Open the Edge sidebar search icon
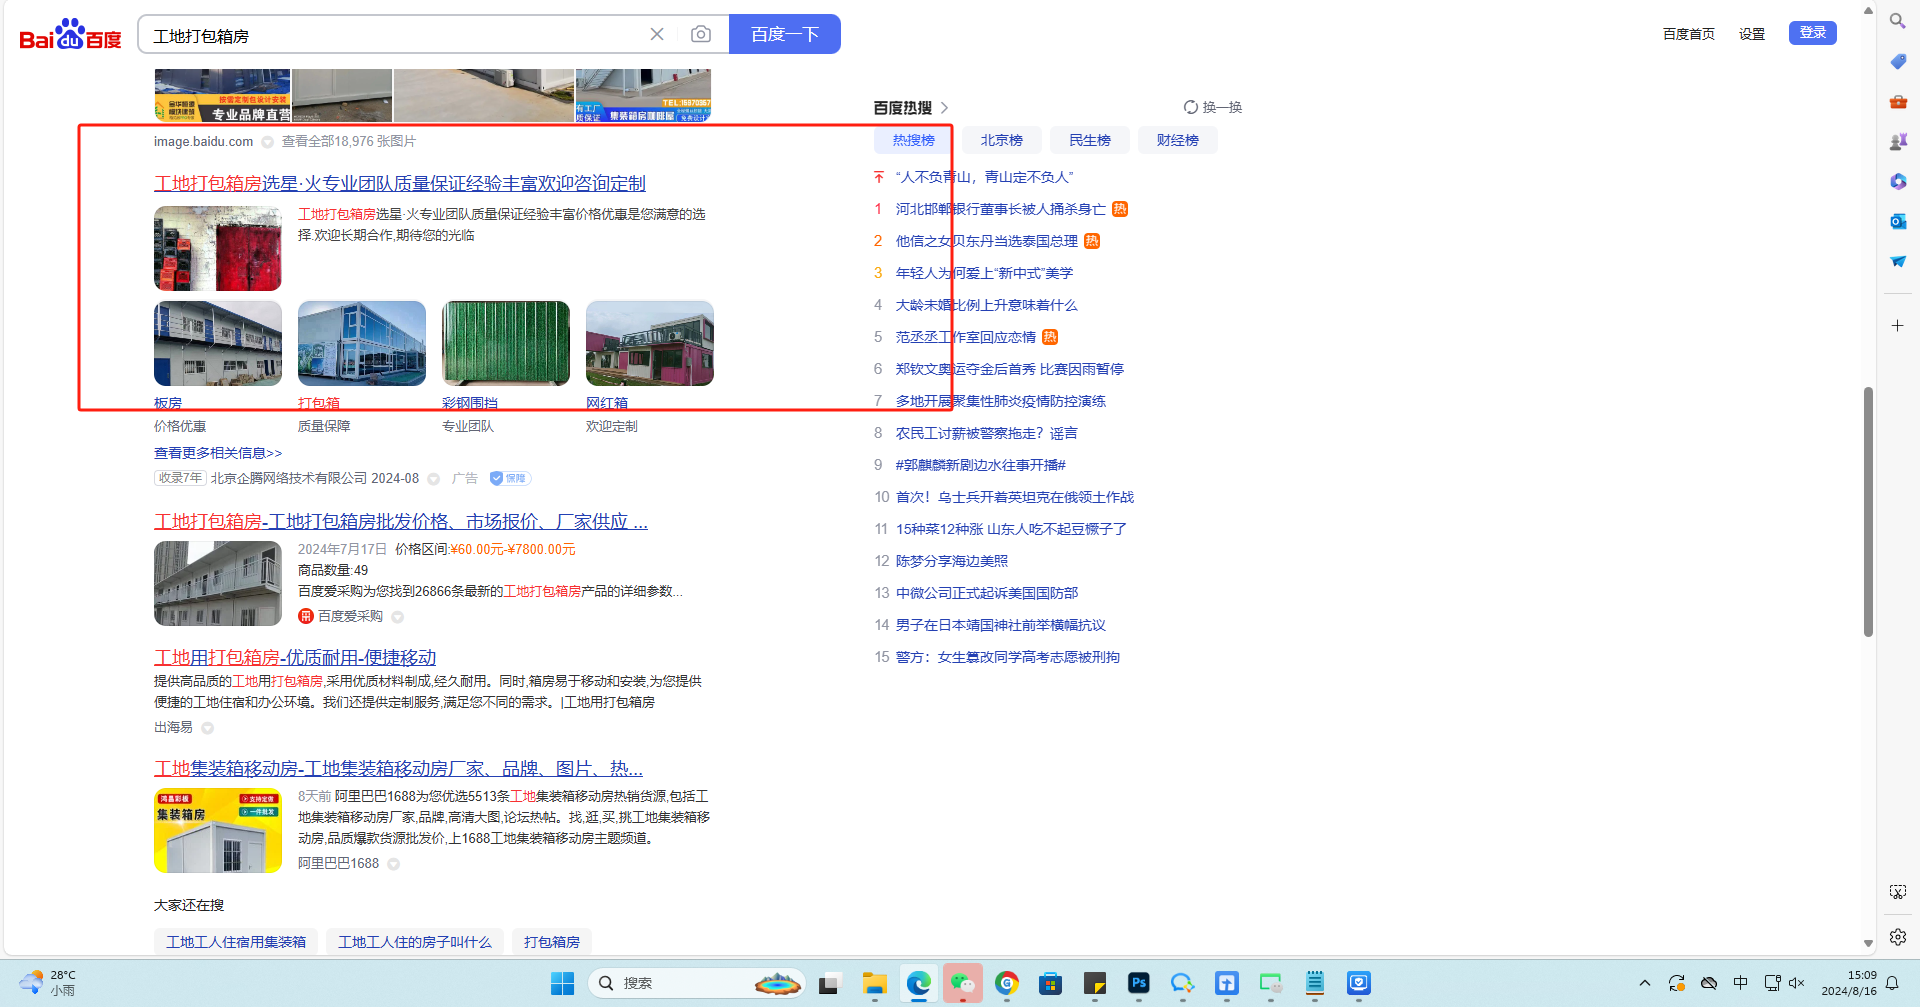The height and width of the screenshot is (1007, 1920). pyautogui.click(x=1897, y=21)
